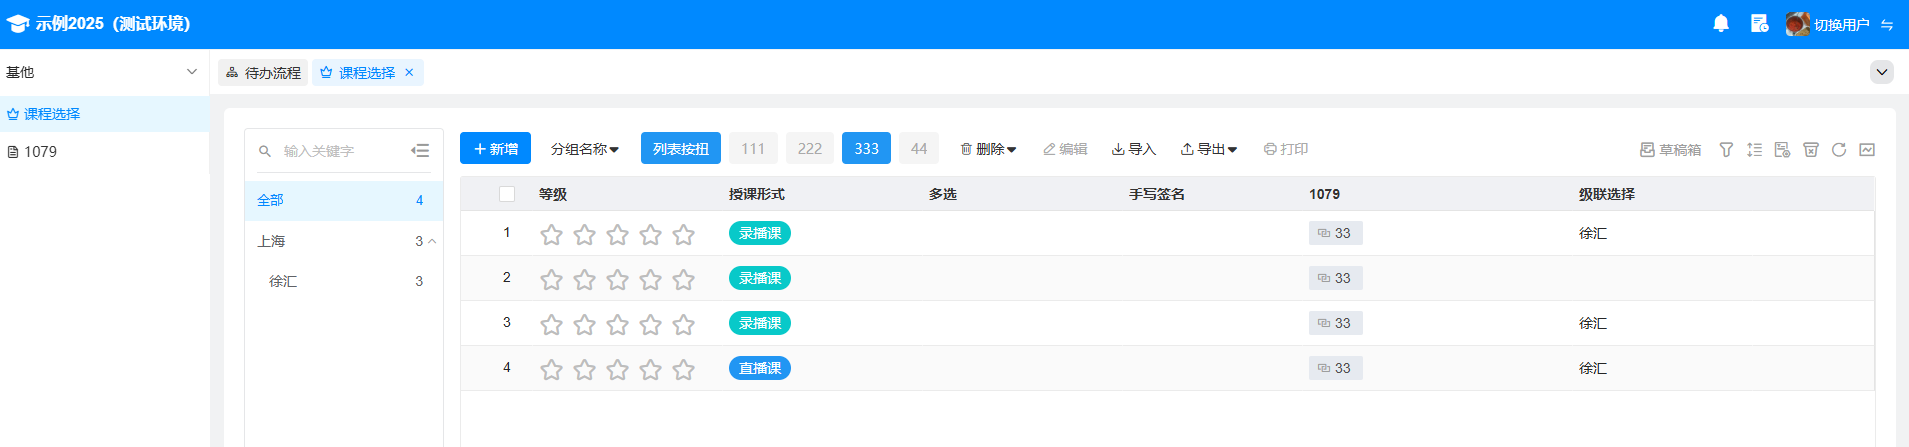Collapse the group tree panel icon

click(420, 151)
